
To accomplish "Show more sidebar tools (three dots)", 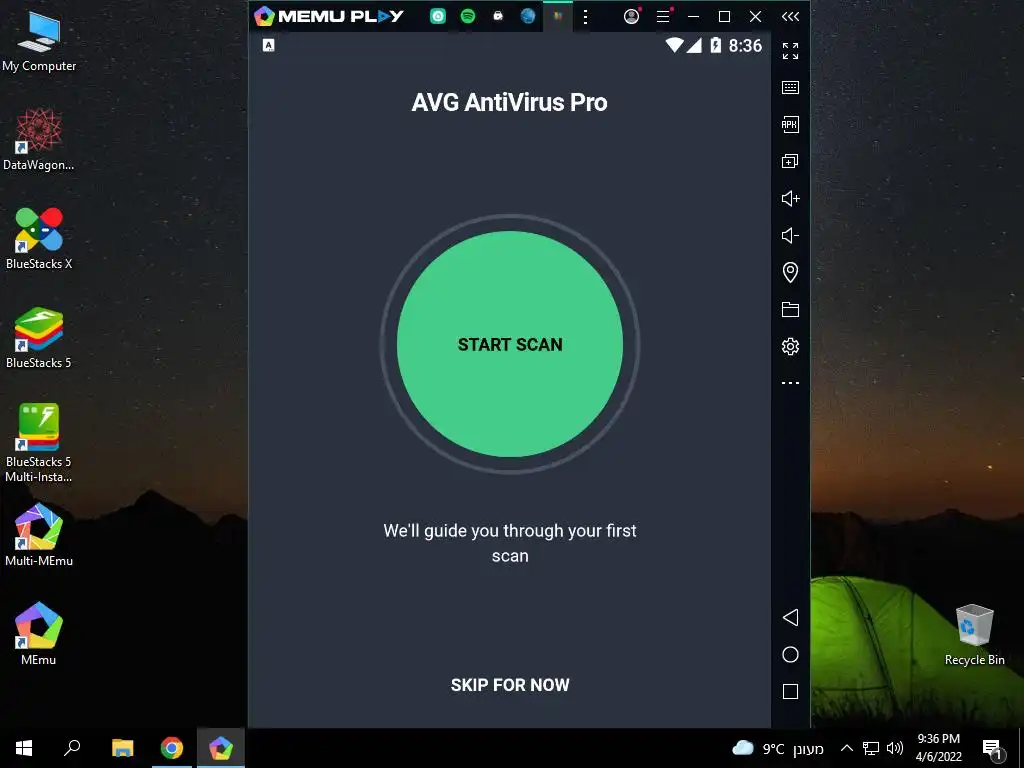I will click(x=790, y=383).
